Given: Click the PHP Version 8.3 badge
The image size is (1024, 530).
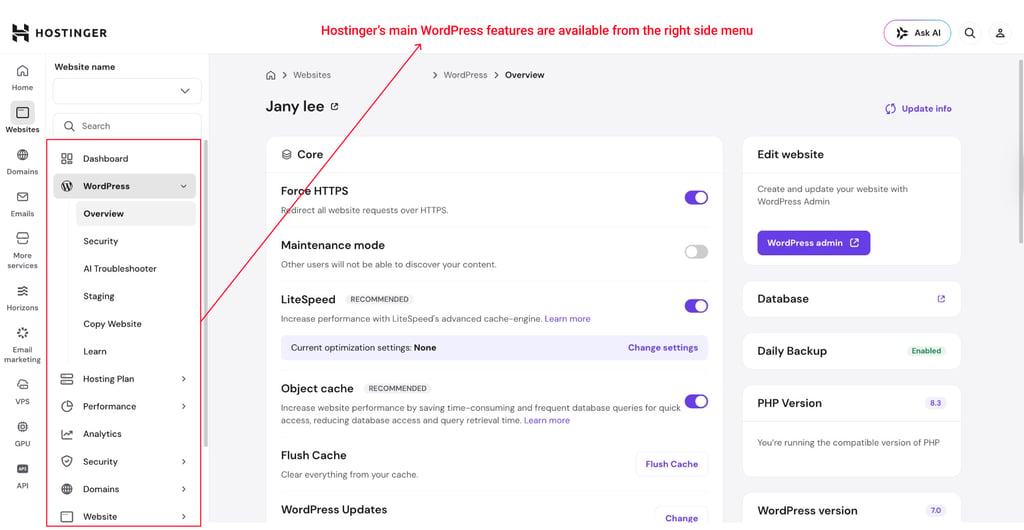Looking at the screenshot, I should 935,403.
